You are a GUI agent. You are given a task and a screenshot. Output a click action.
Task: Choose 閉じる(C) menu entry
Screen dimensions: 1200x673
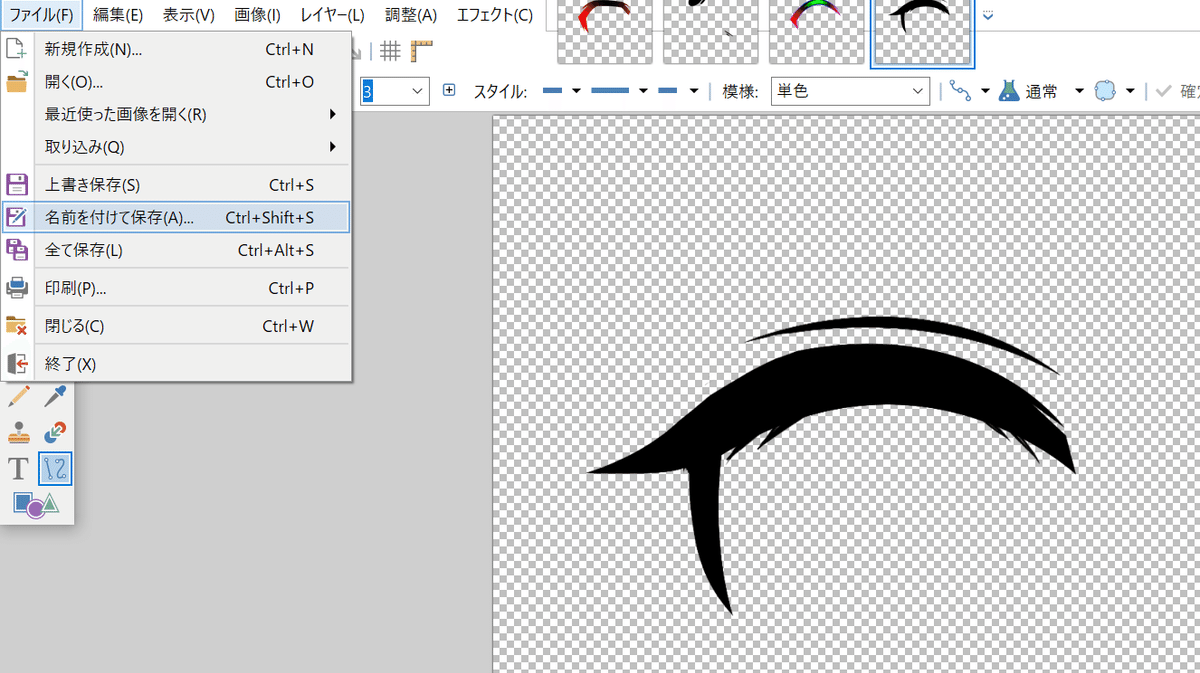(x=176, y=326)
